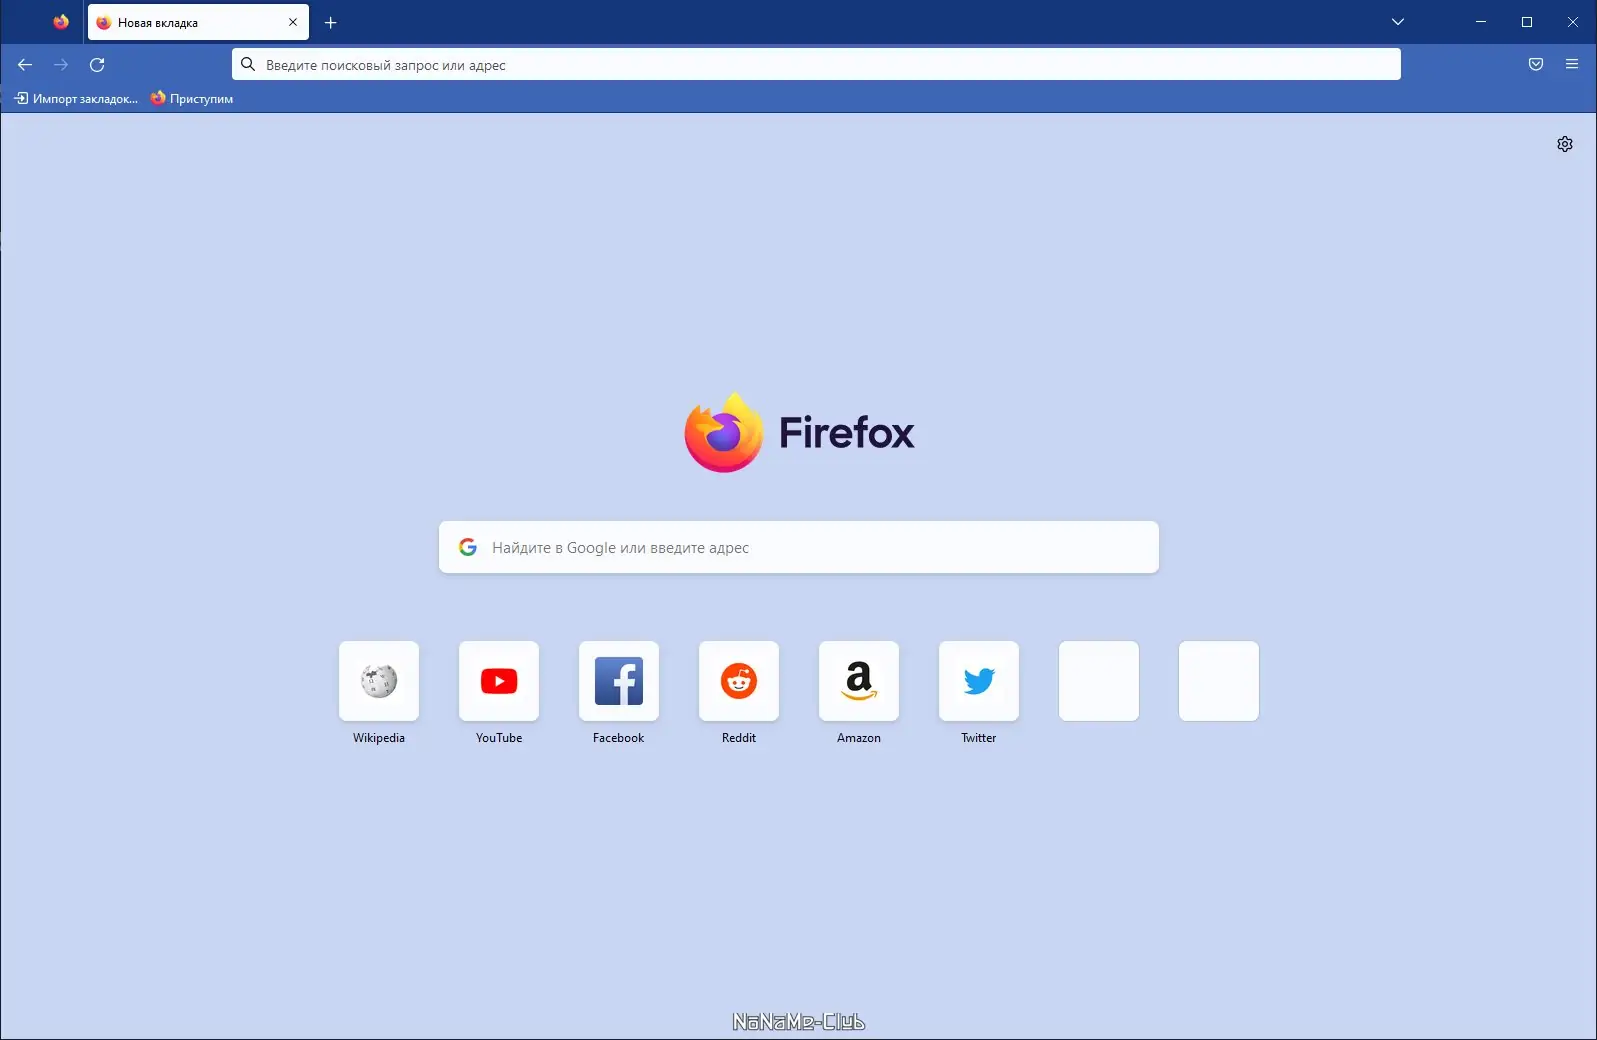Click the Google logo in the search box
Screen dimensions: 1597x1040
click(468, 547)
